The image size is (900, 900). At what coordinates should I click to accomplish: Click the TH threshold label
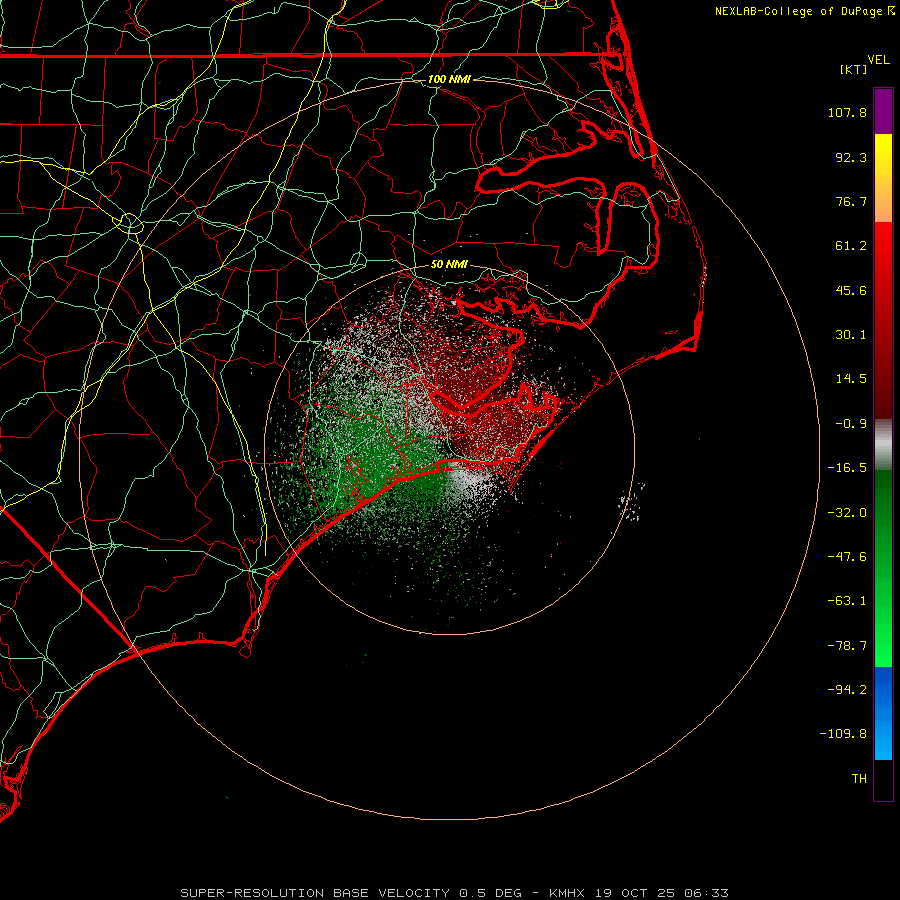(859, 779)
